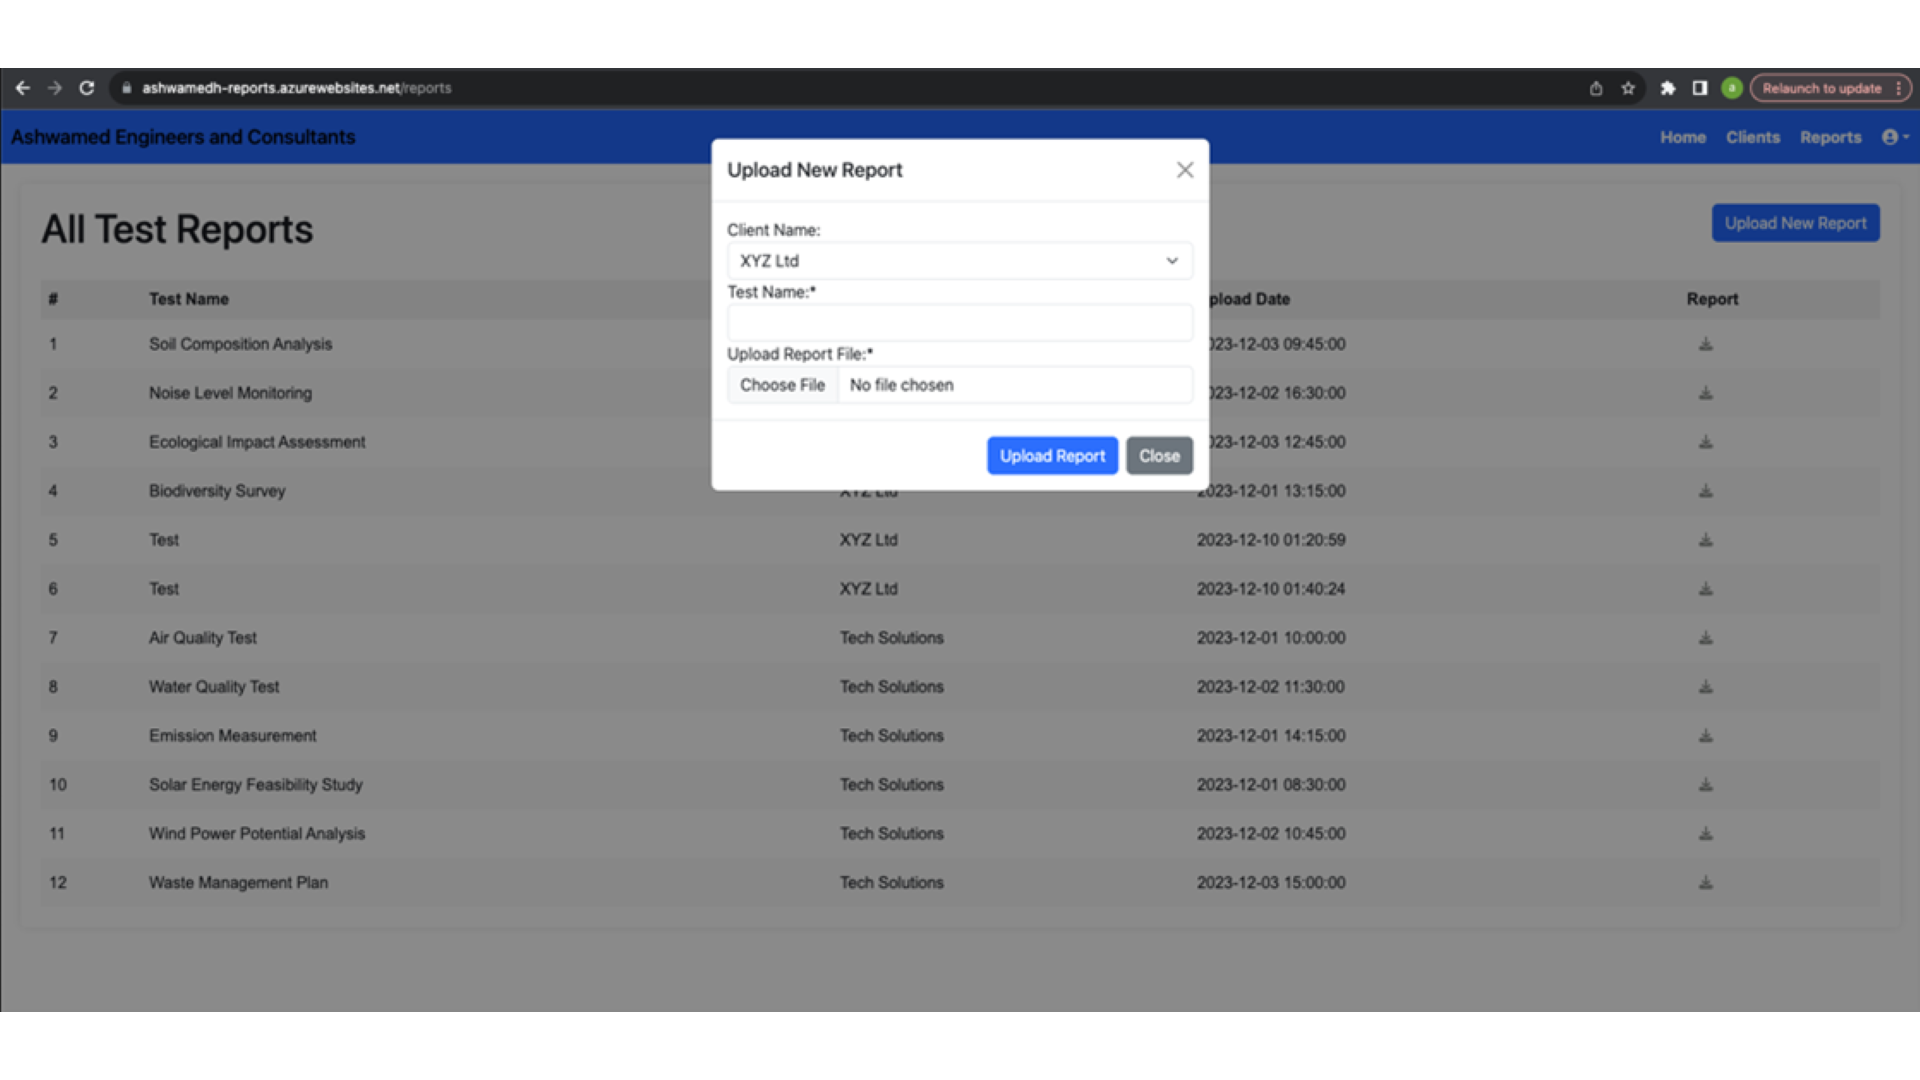Go to the Home nav item
1920x1080 pixels.
click(x=1682, y=137)
